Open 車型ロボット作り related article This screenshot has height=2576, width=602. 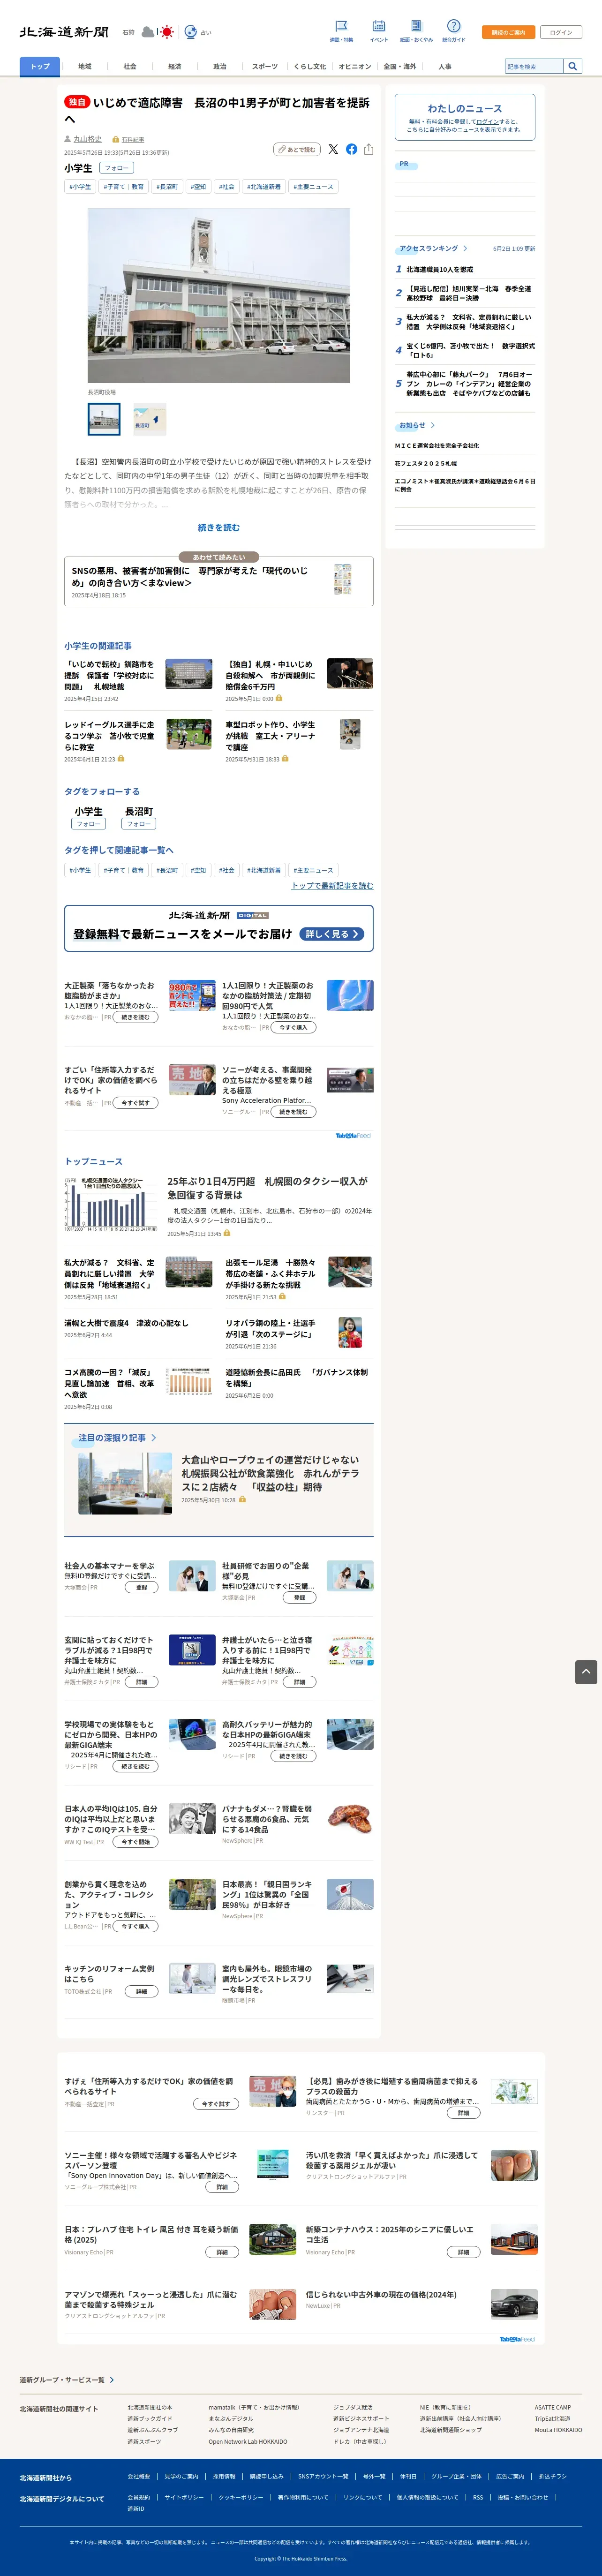pyautogui.click(x=270, y=736)
